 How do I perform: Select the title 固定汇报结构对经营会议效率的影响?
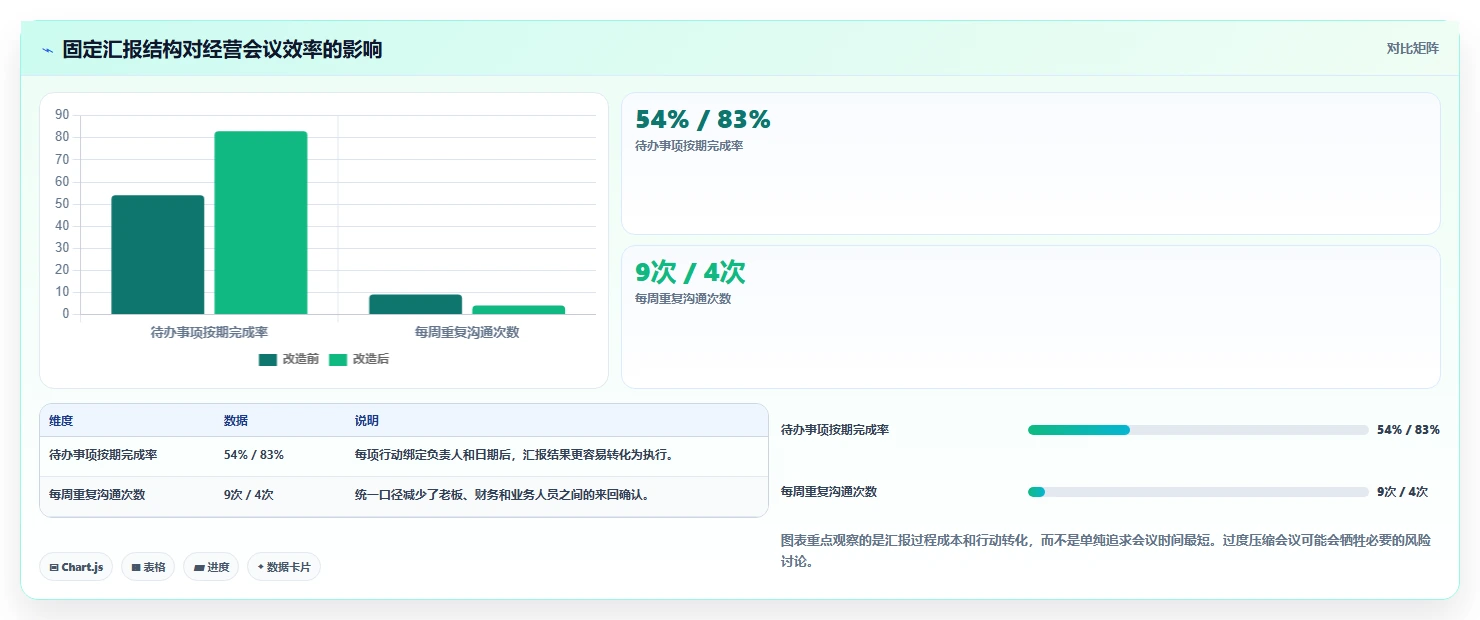222,49
